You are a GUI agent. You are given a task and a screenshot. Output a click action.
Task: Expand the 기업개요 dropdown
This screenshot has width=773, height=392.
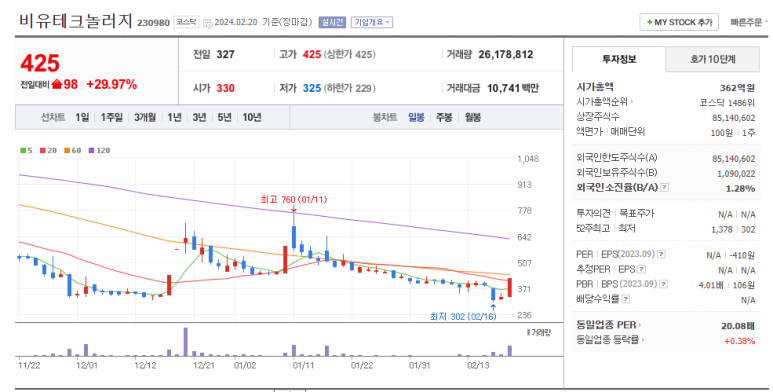click(x=372, y=22)
